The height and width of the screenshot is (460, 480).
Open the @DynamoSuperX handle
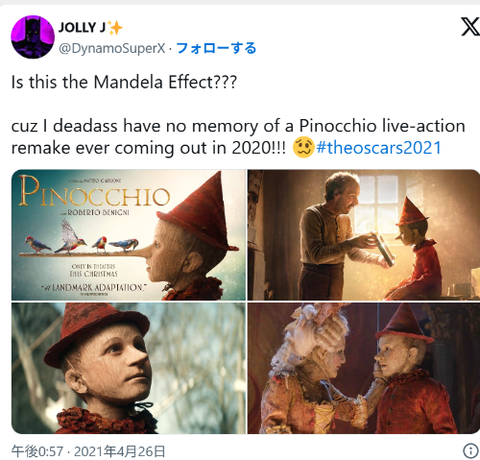(x=112, y=49)
